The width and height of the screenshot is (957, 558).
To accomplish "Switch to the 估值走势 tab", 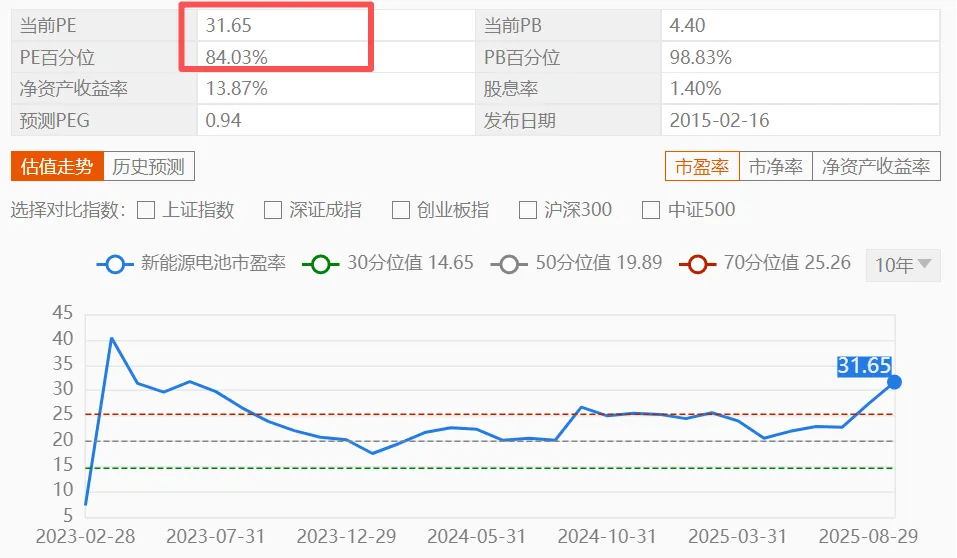I will click(56, 166).
